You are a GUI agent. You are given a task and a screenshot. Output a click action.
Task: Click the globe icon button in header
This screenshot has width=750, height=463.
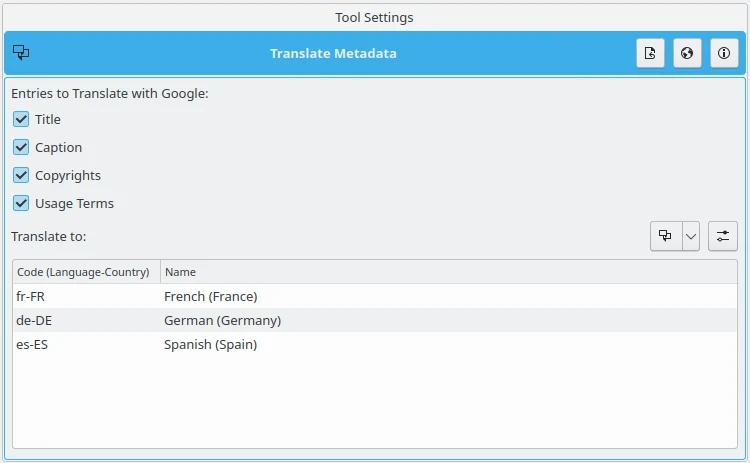point(686,54)
